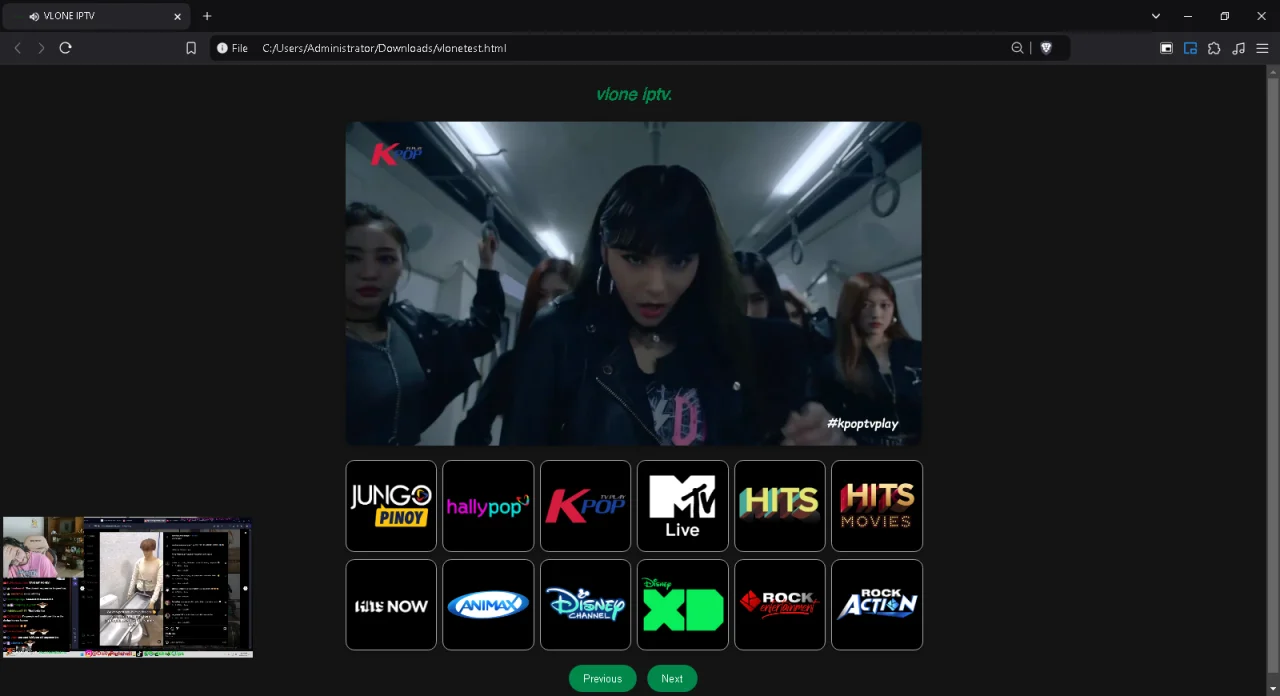The height and width of the screenshot is (696, 1280).
Task: Open the extensions menu
Action: click(x=1214, y=48)
